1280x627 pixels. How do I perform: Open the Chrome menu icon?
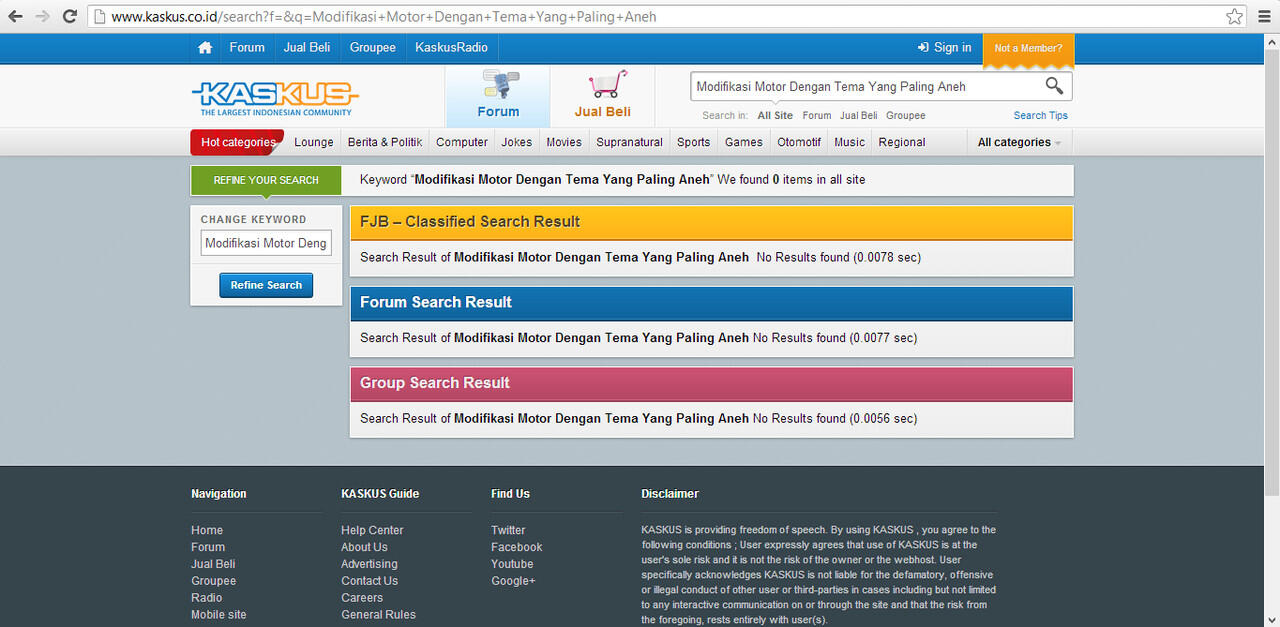click(1264, 16)
